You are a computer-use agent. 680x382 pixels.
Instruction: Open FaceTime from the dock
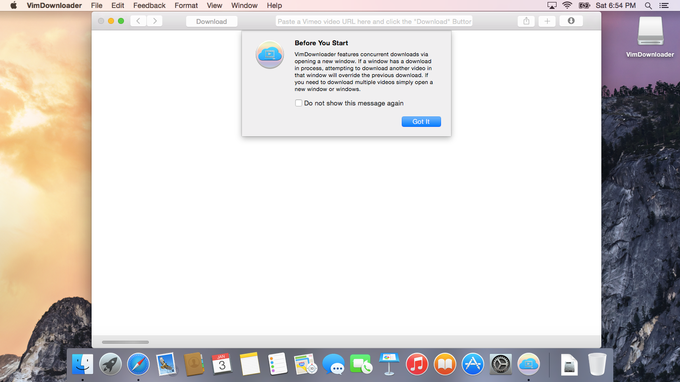coord(361,364)
